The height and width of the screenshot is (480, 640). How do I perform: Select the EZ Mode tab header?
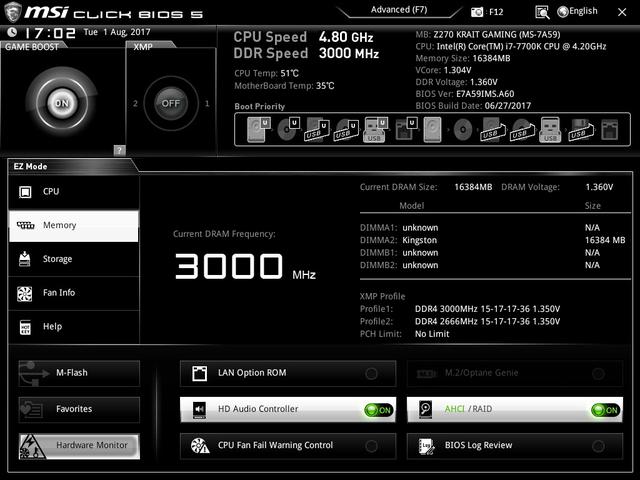point(30,166)
